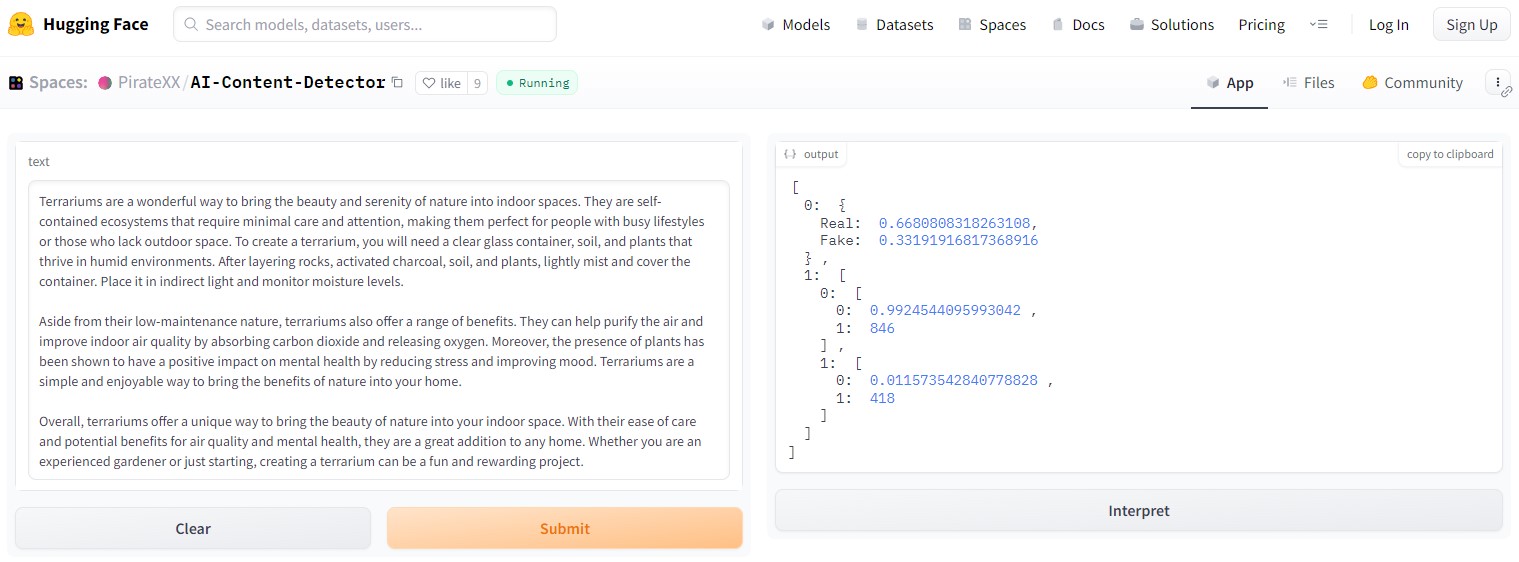The height and width of the screenshot is (562, 1519).
Task: Go to Spaces in top navigation
Action: coord(992,25)
